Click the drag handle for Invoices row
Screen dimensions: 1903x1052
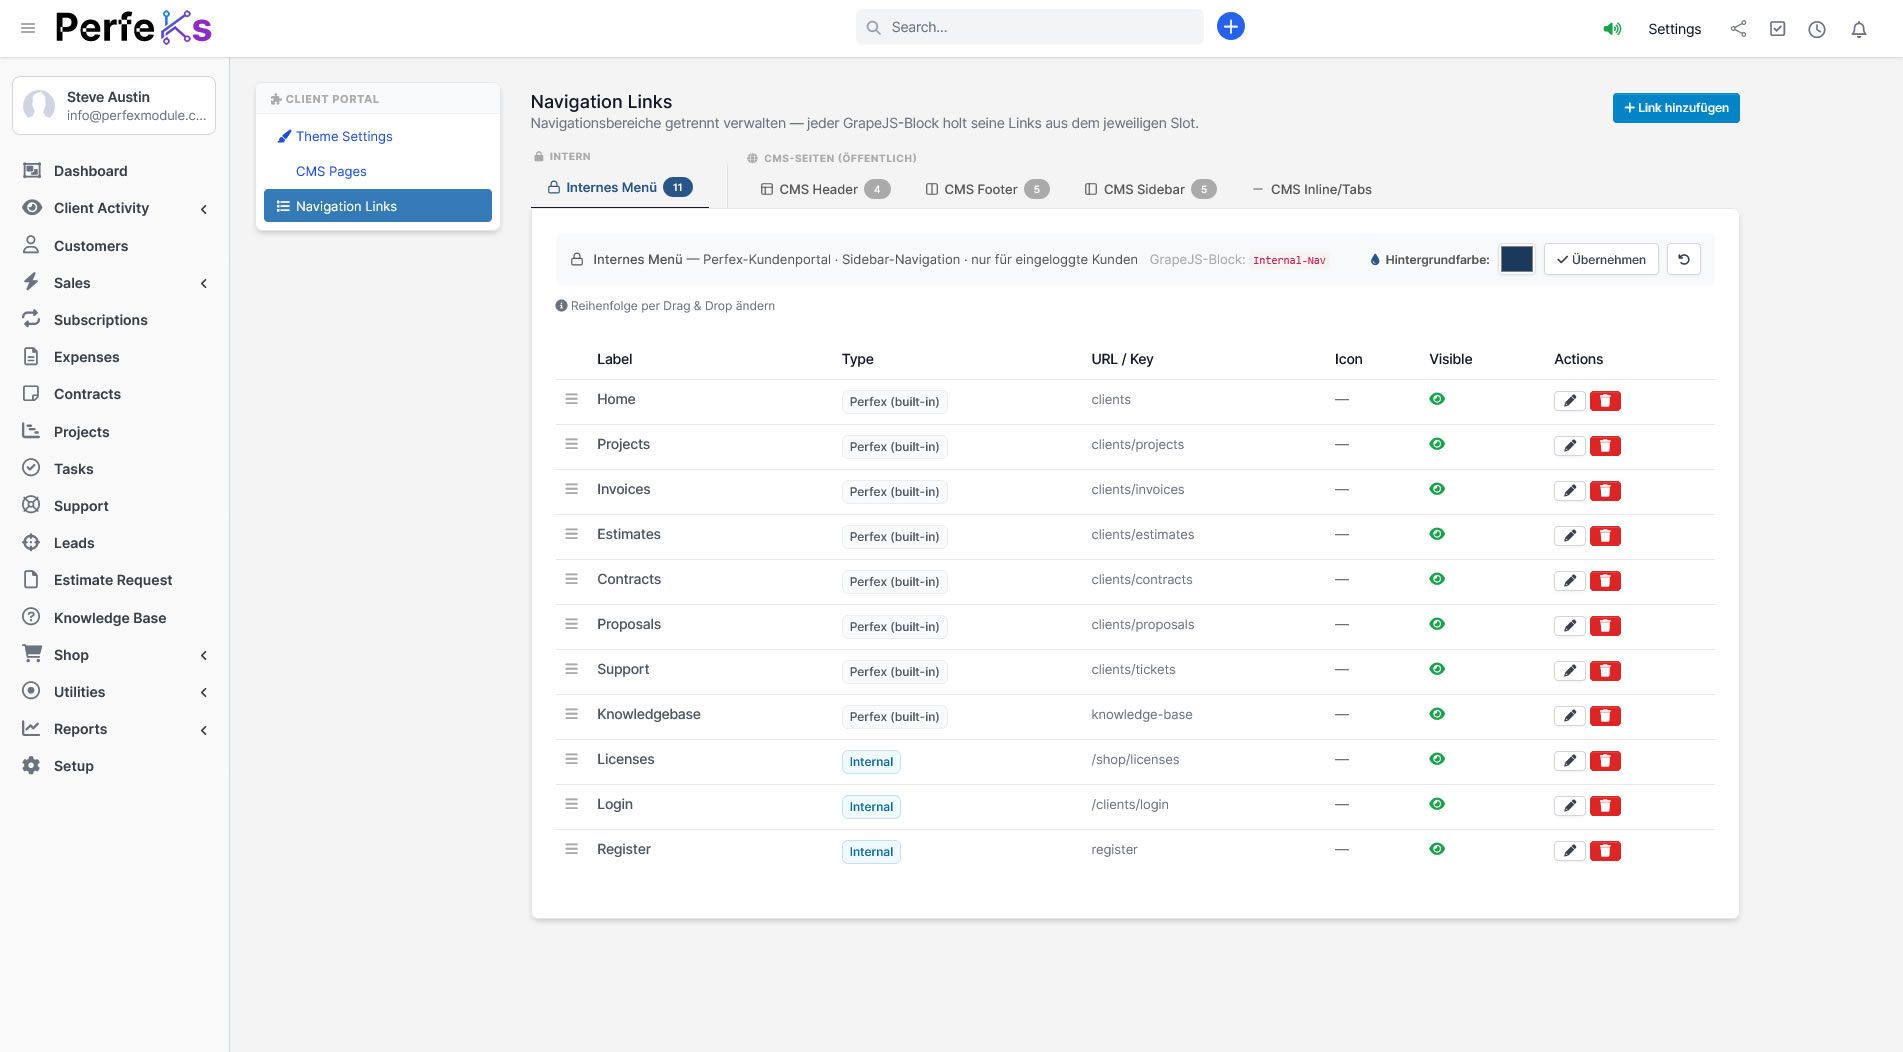coord(572,489)
